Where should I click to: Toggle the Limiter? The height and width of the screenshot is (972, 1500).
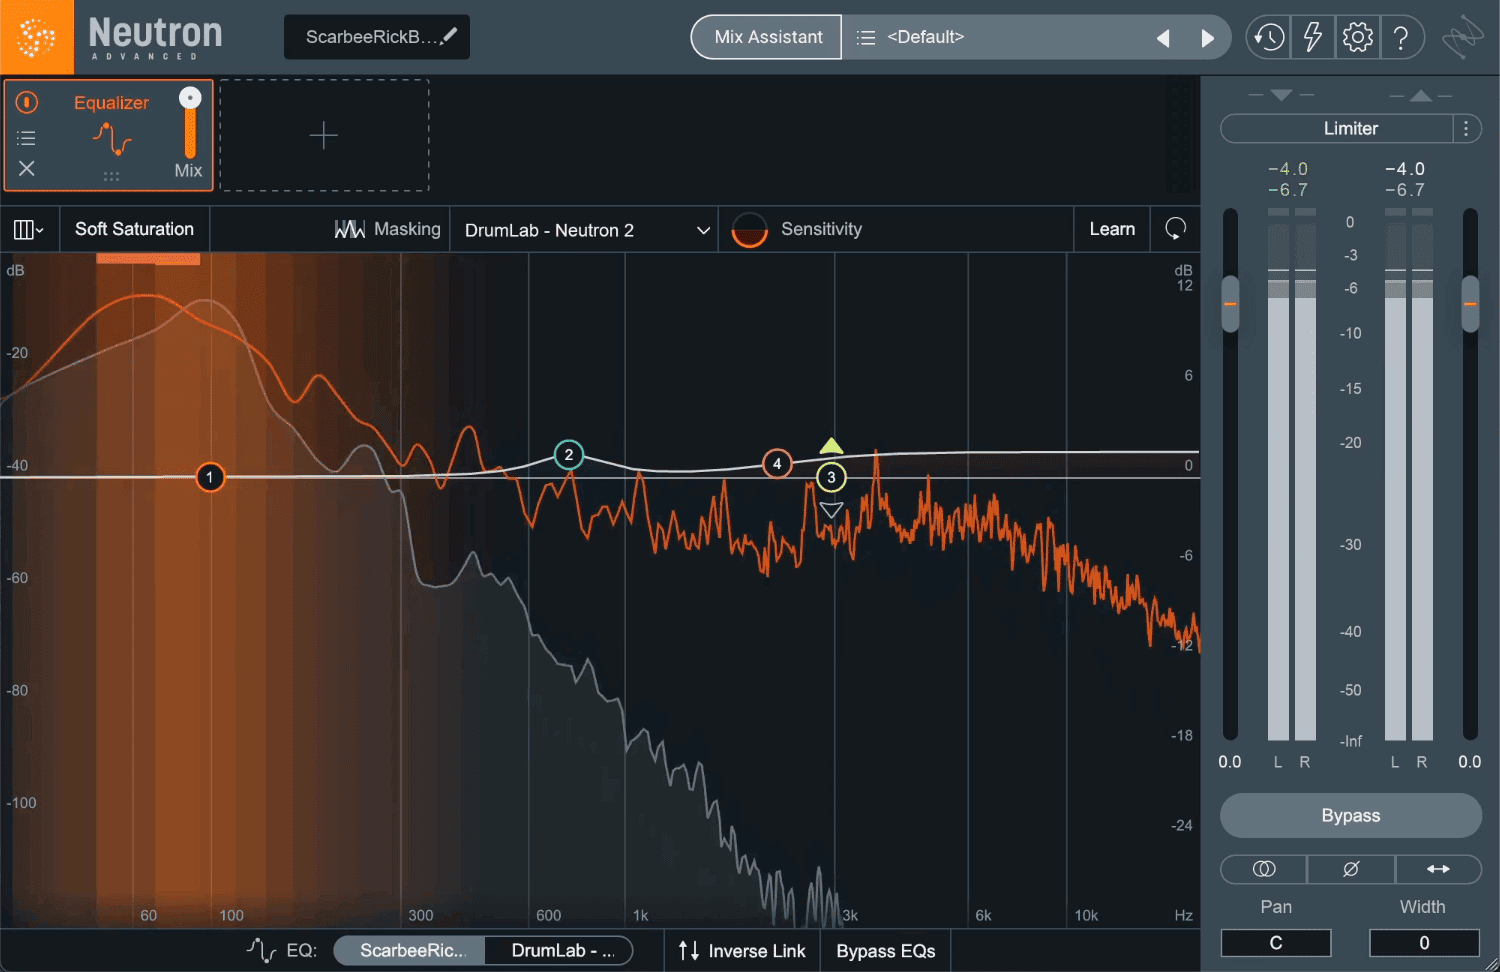click(x=1337, y=128)
